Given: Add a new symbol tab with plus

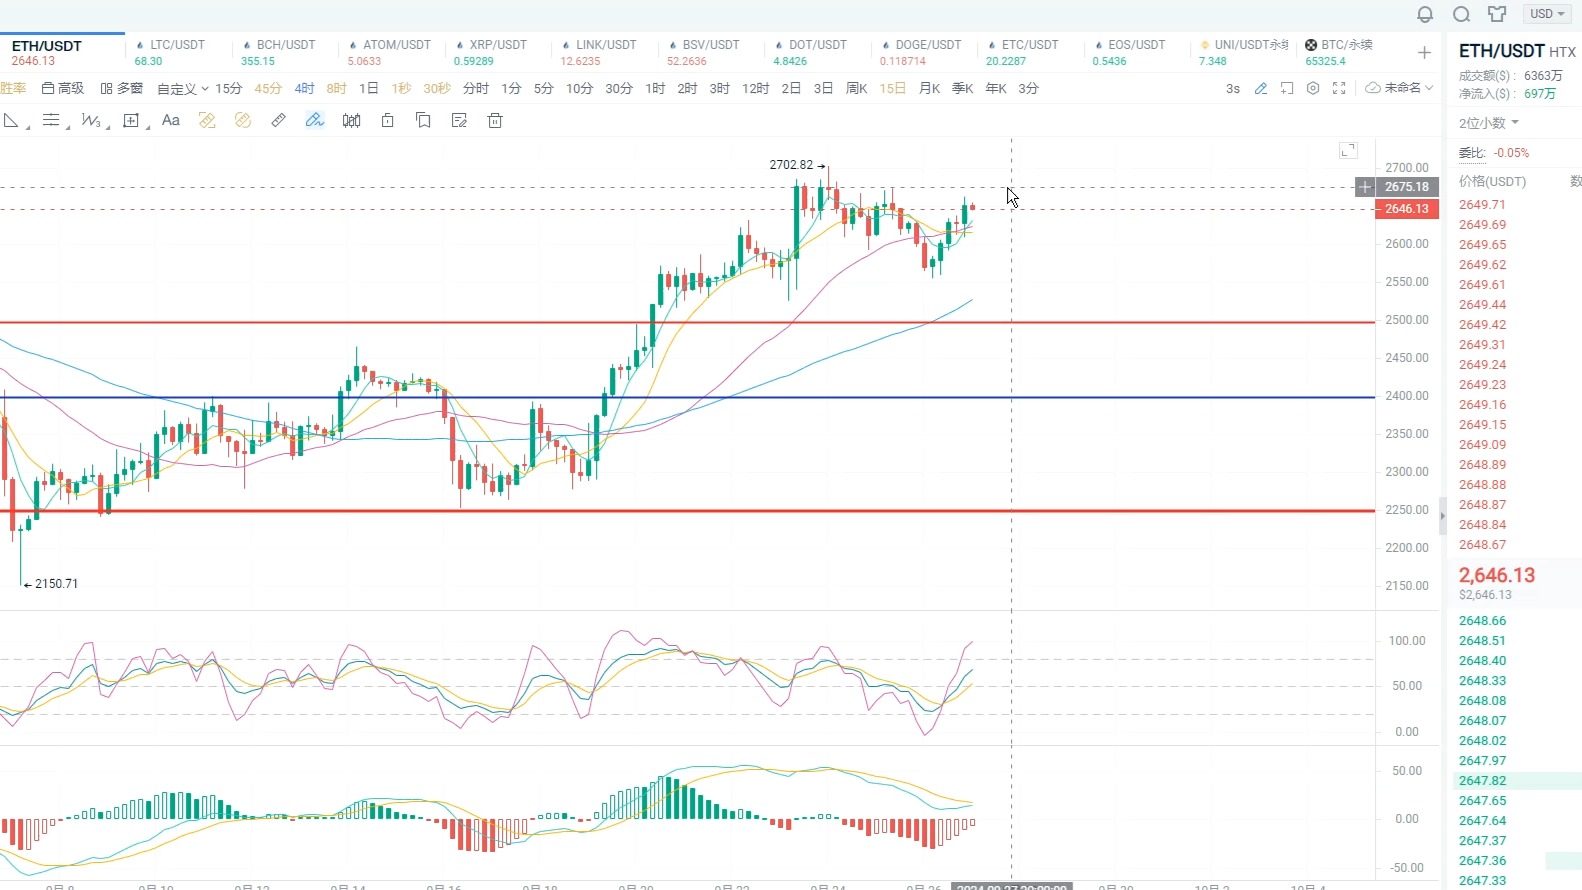Looking at the screenshot, I should [1424, 53].
